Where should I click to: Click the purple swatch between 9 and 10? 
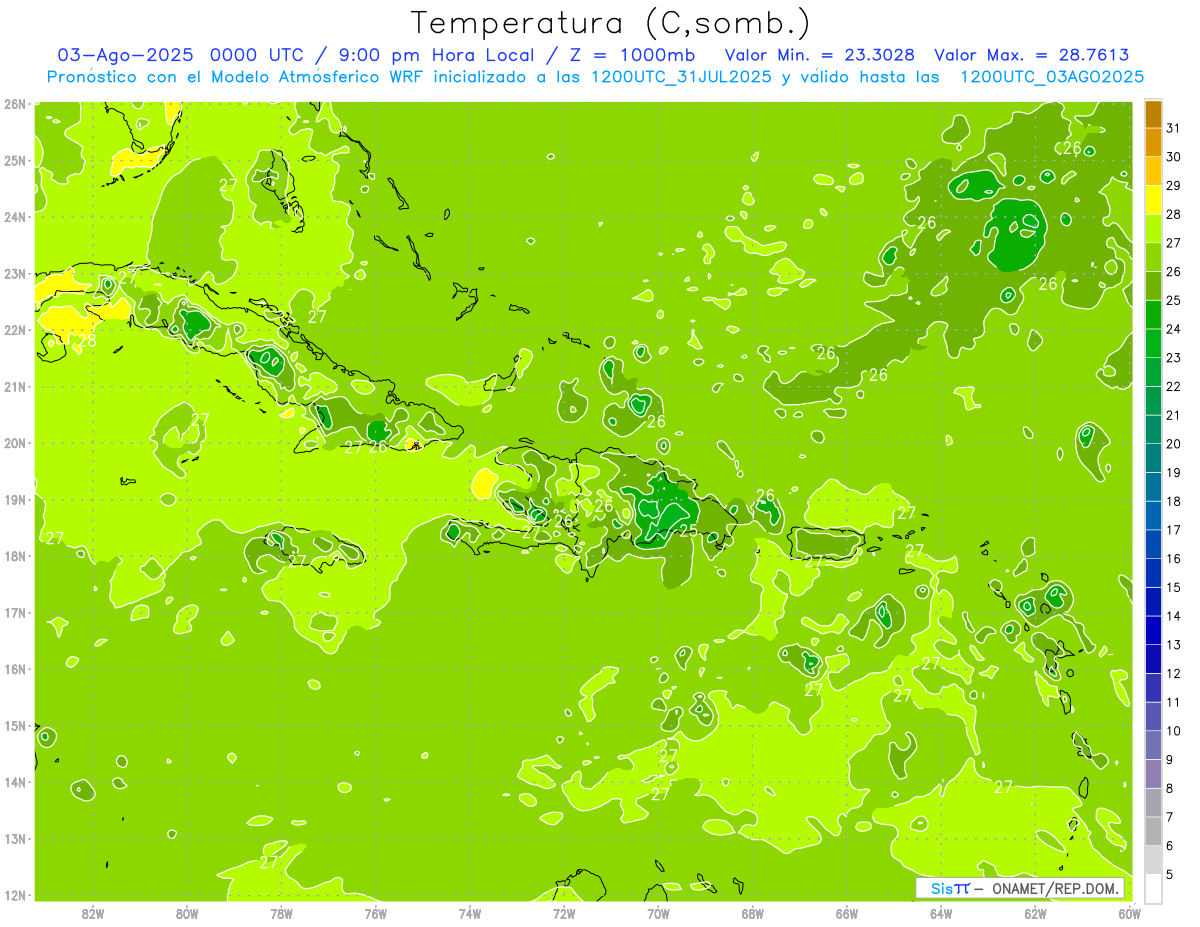tap(1153, 745)
